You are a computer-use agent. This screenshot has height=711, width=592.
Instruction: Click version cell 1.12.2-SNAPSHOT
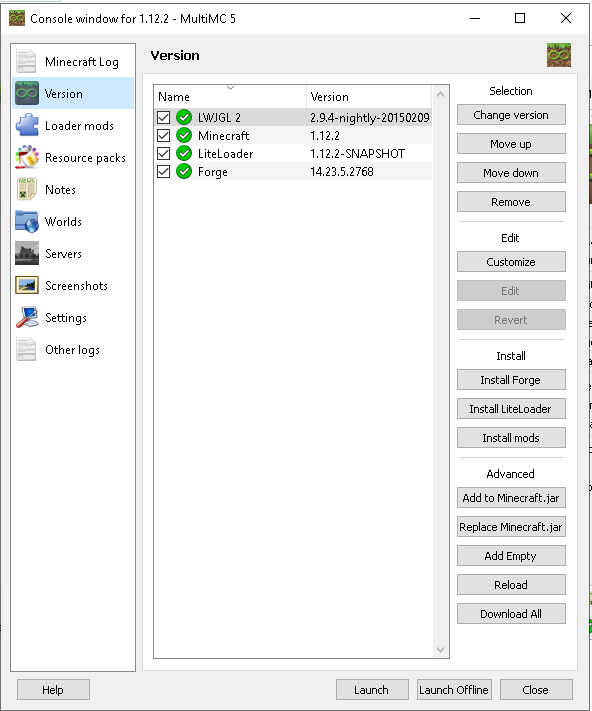tap(357, 154)
